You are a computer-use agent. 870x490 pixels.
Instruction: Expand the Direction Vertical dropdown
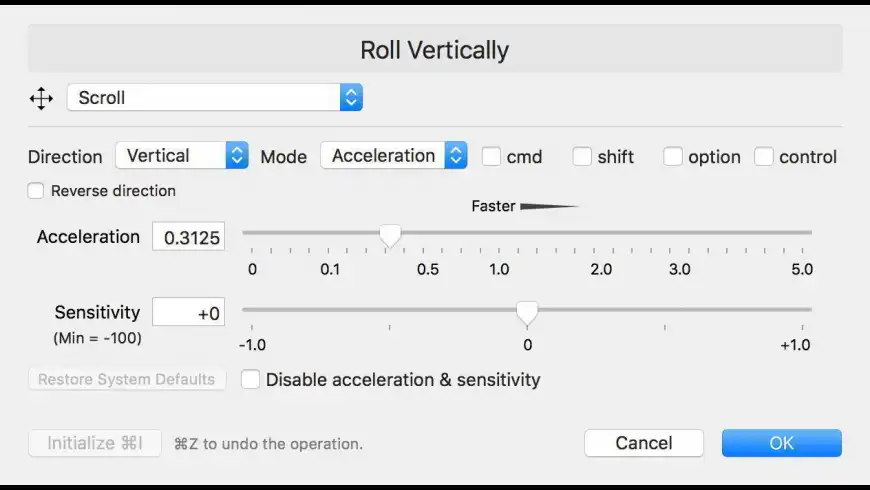181,155
